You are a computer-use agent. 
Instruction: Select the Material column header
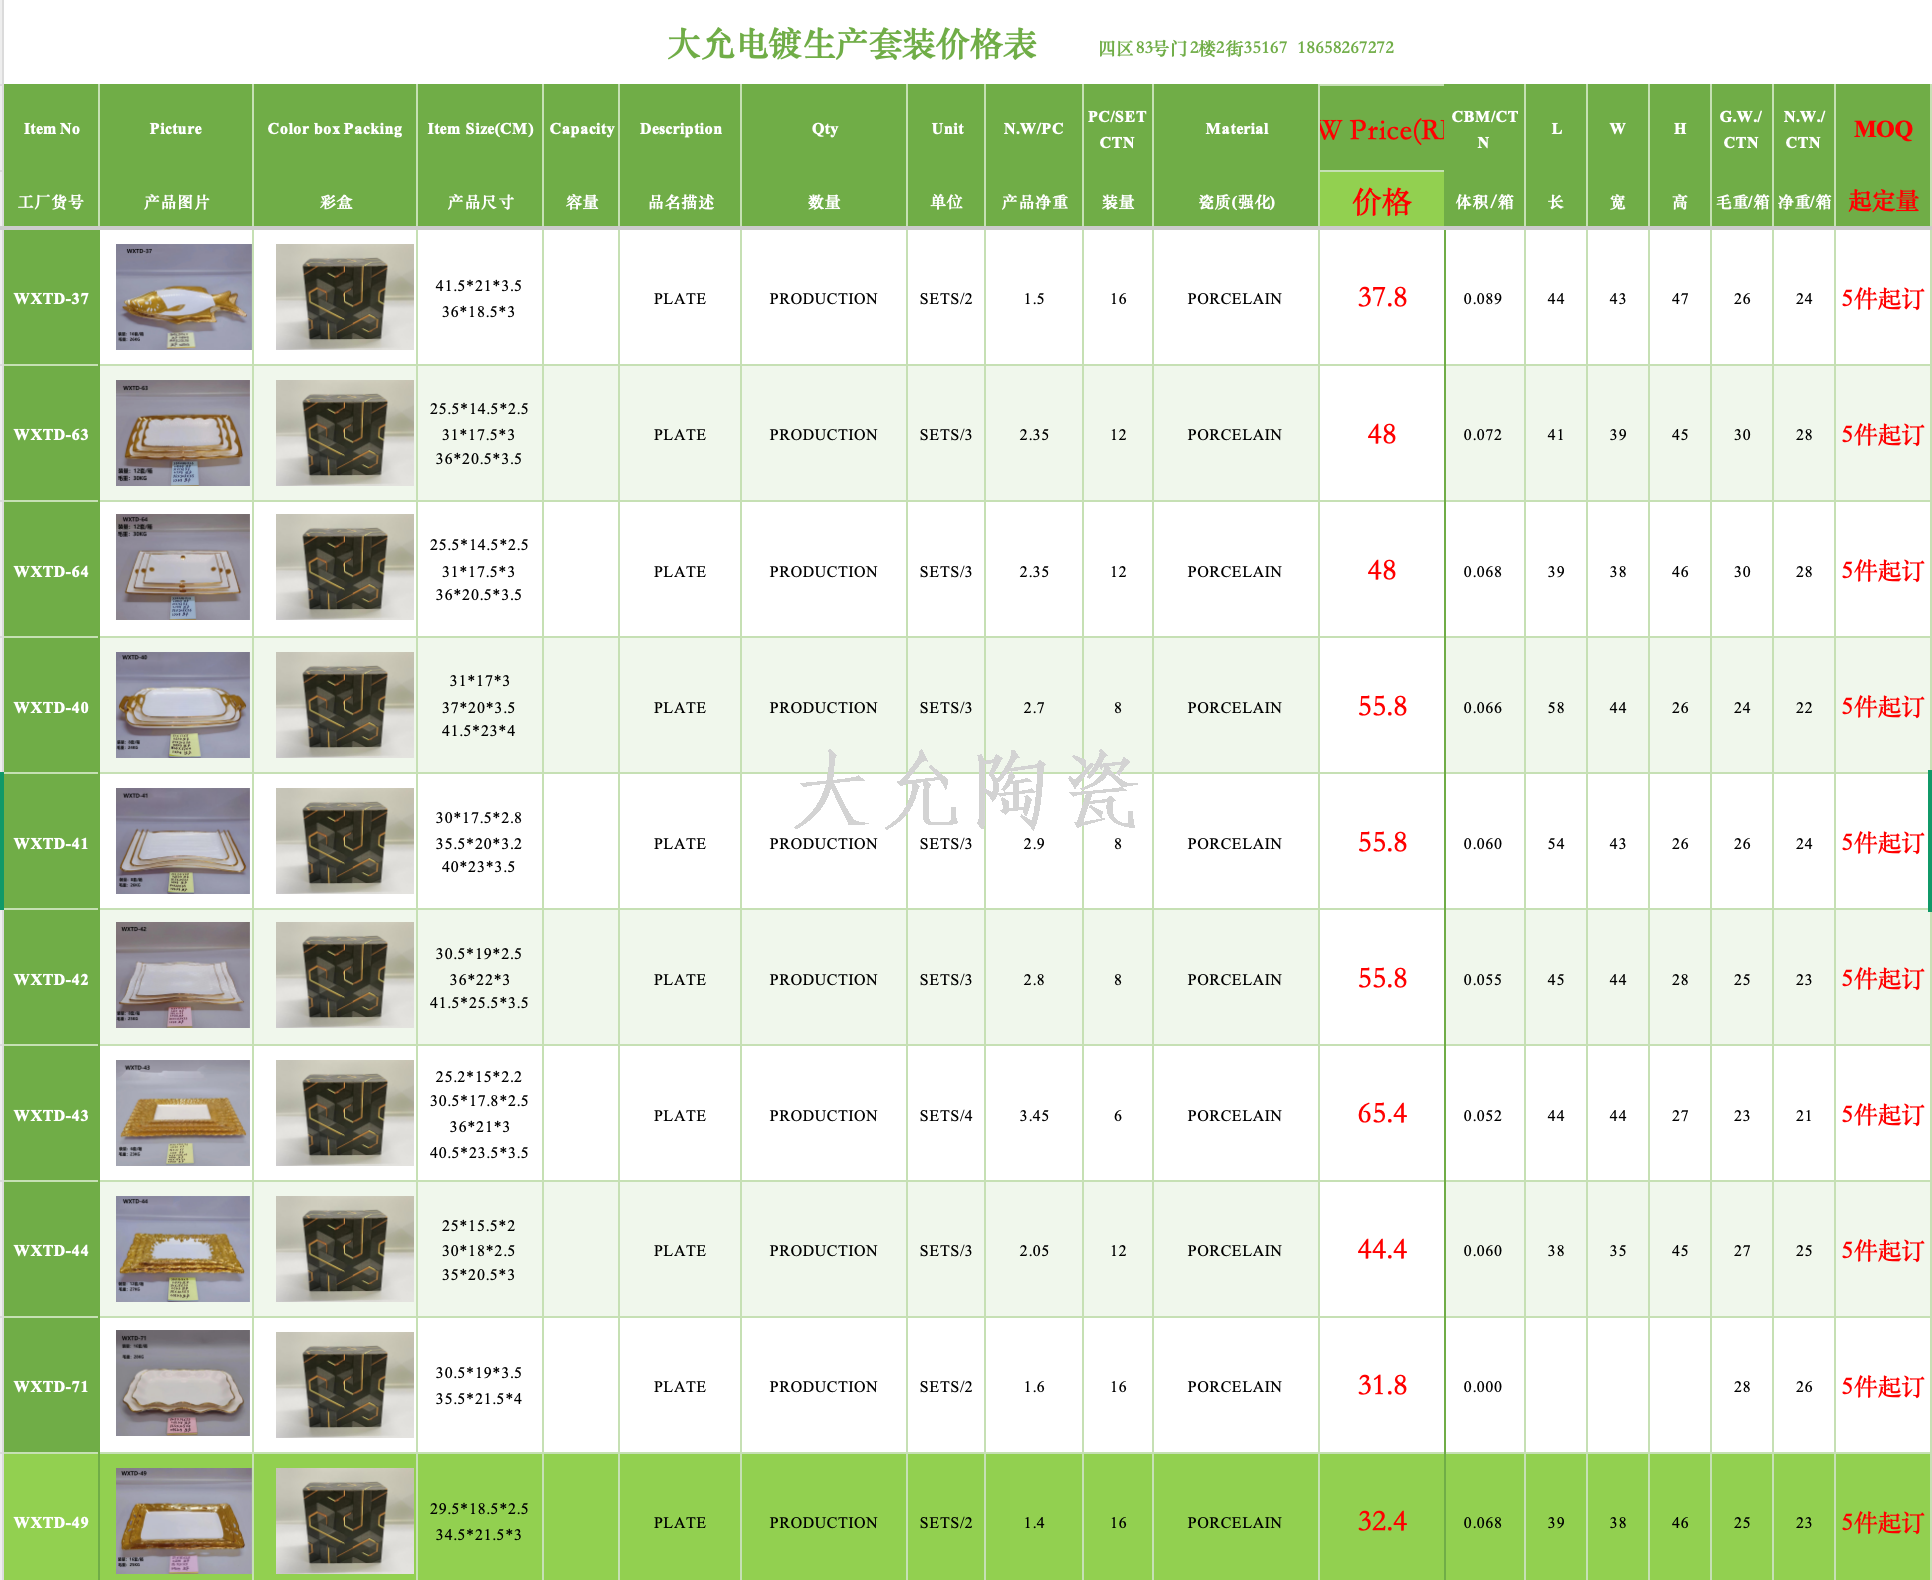tap(1236, 129)
